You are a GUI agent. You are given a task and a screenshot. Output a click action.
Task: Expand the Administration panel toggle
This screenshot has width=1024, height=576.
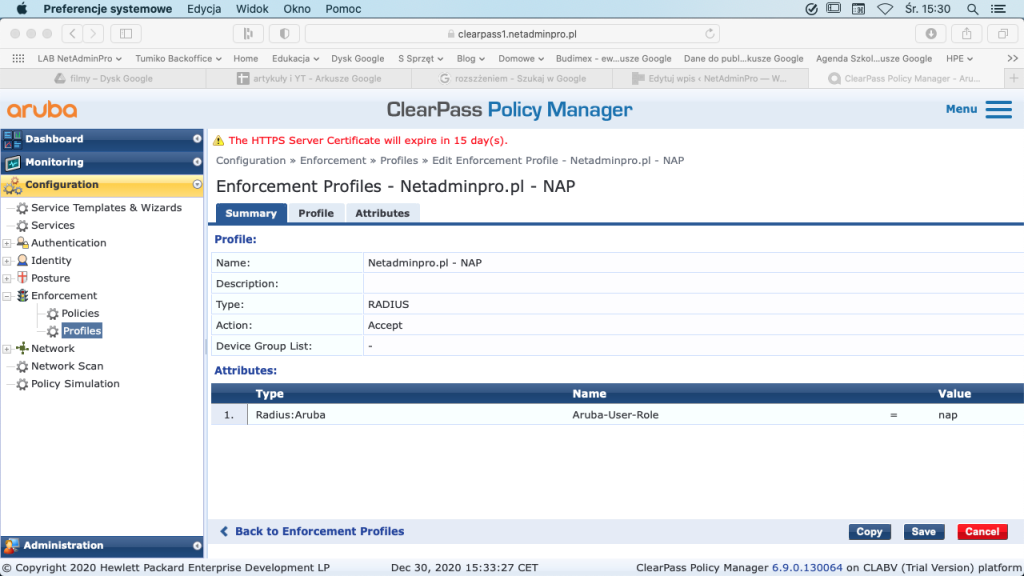click(197, 545)
